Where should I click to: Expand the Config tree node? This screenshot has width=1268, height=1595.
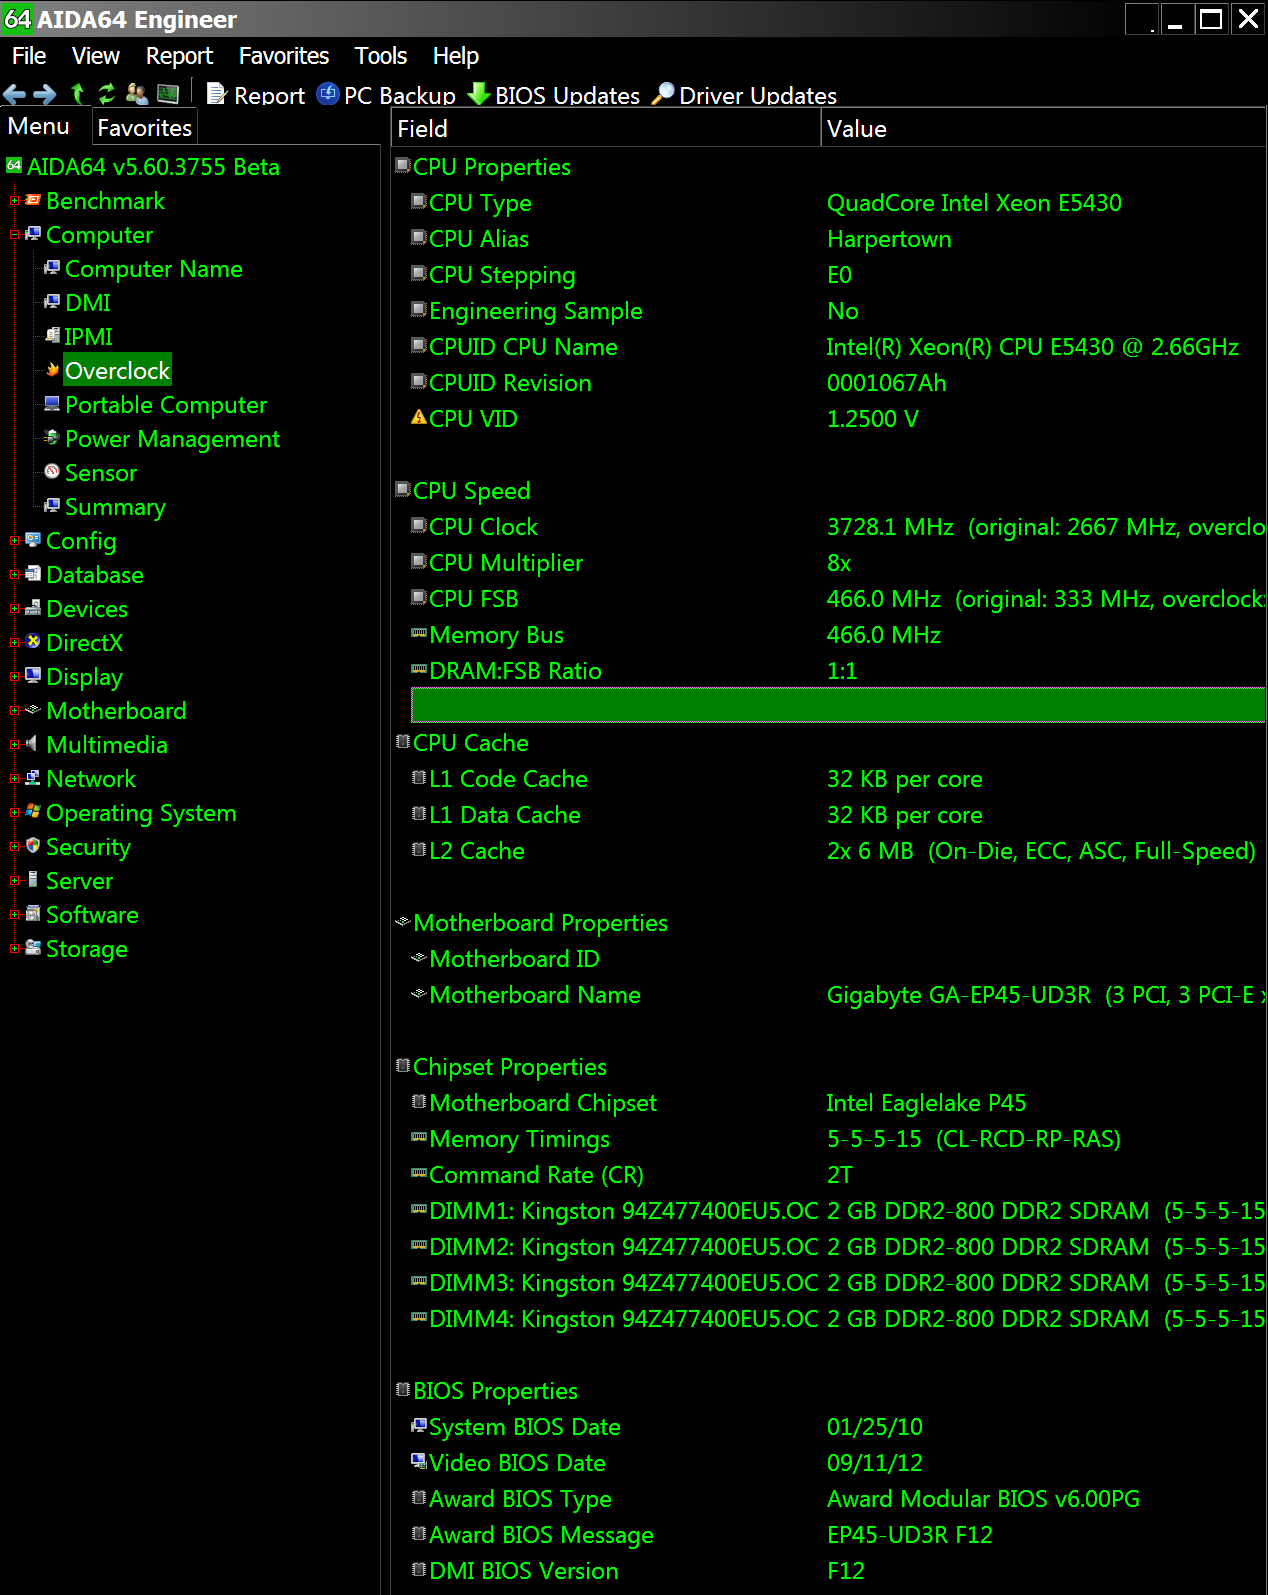click(x=14, y=541)
